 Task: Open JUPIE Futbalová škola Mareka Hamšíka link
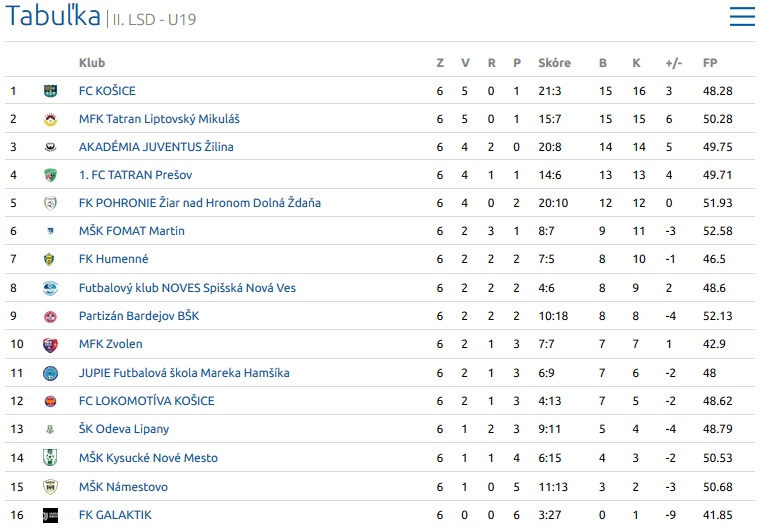(184, 373)
